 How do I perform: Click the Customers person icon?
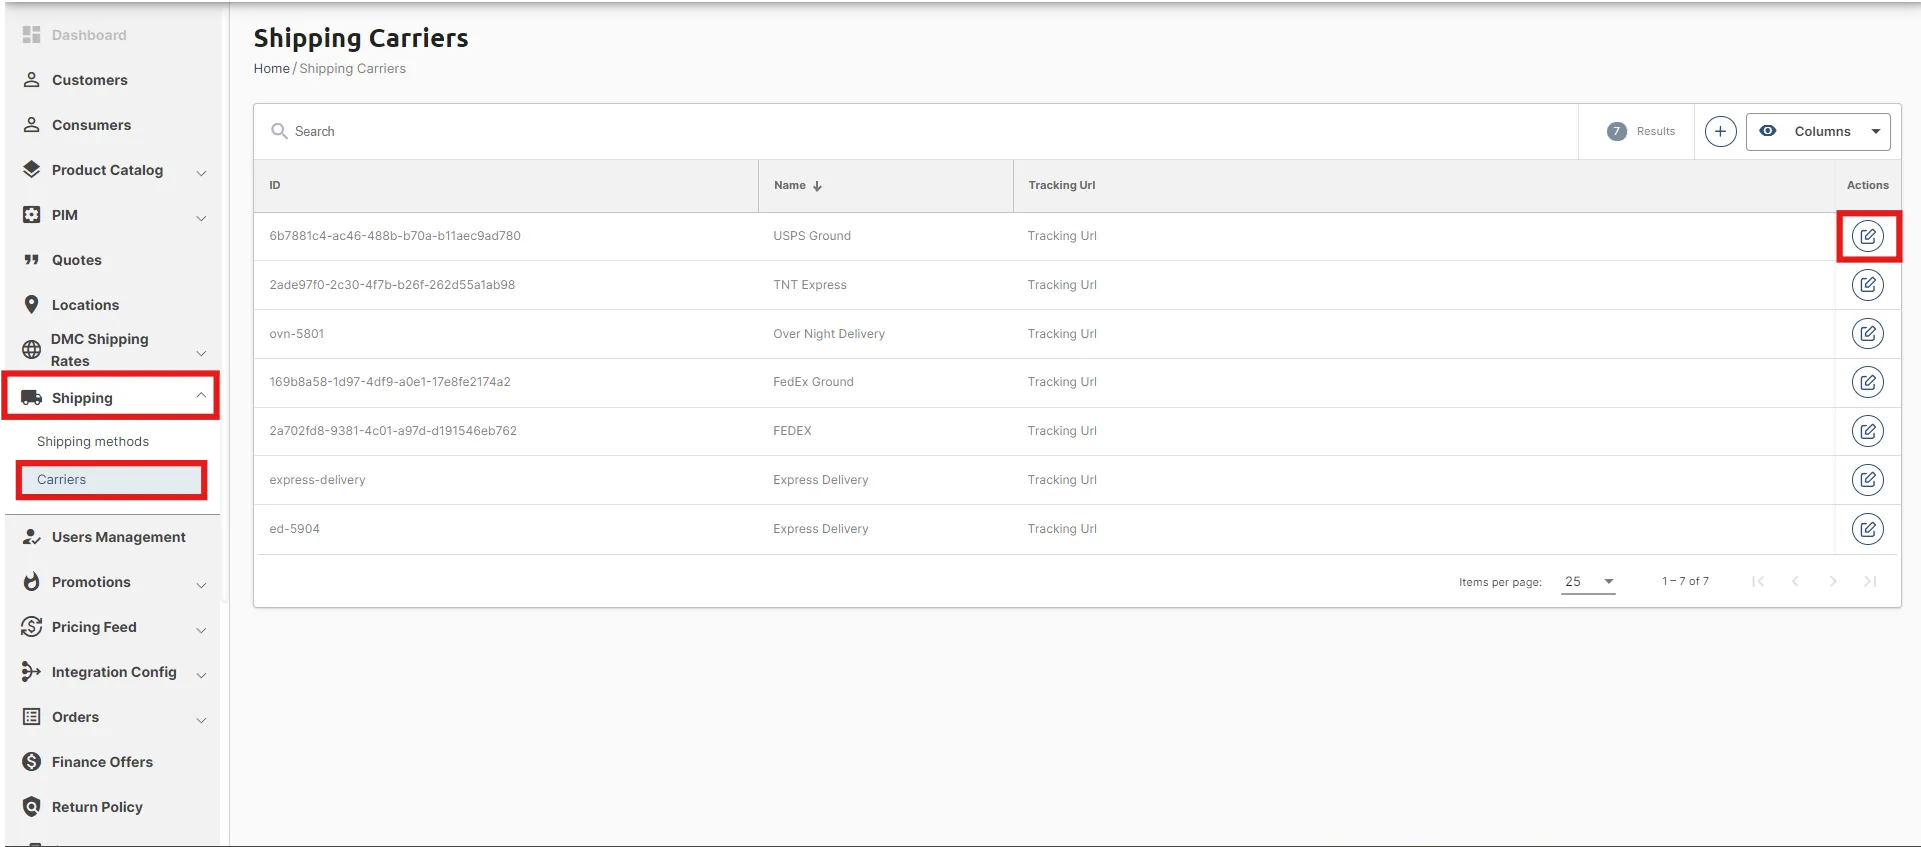pos(32,79)
